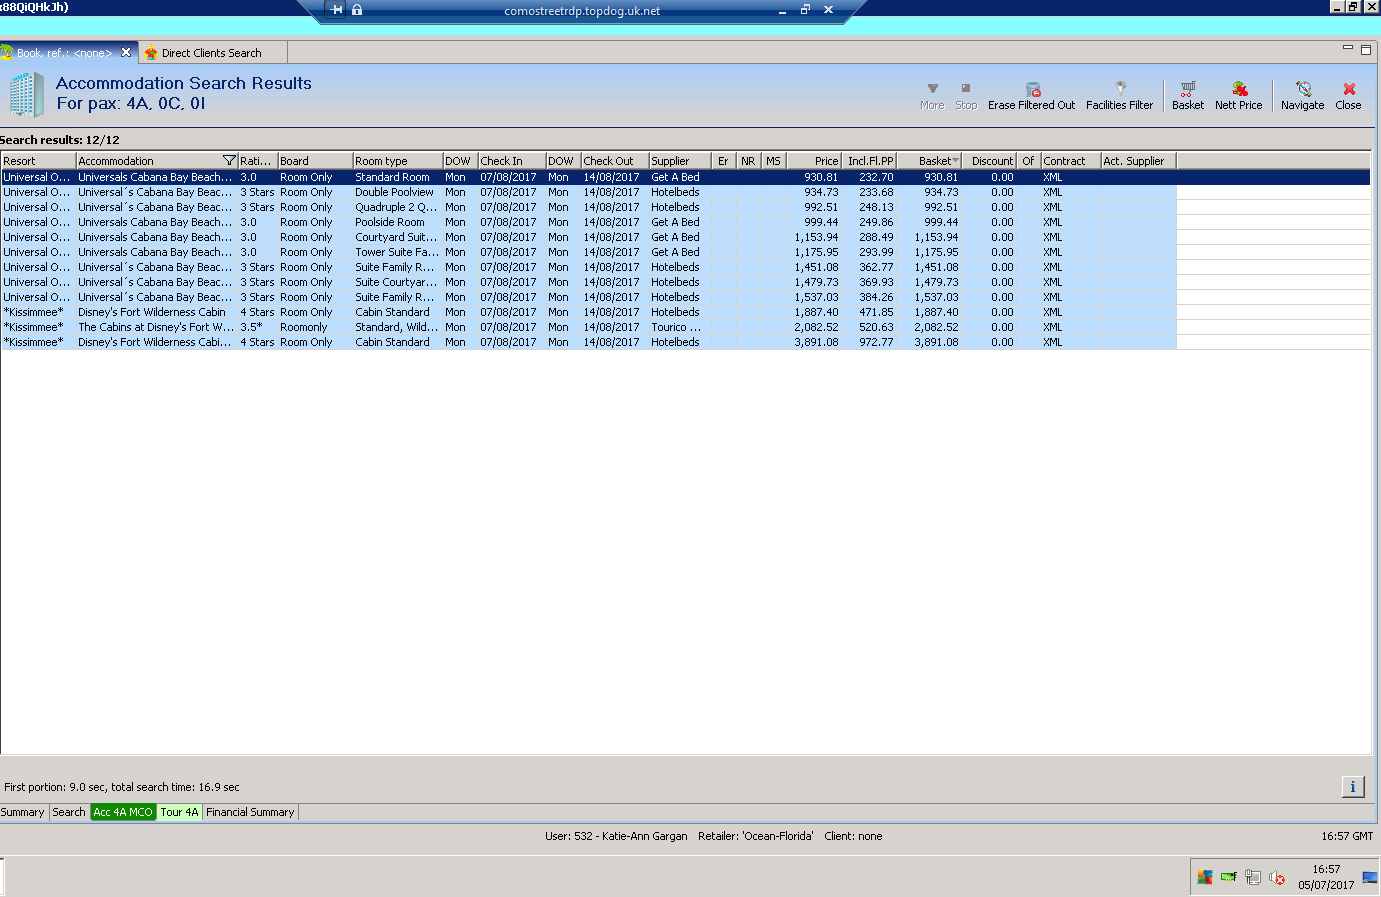Sort by the Board column header

click(315, 161)
